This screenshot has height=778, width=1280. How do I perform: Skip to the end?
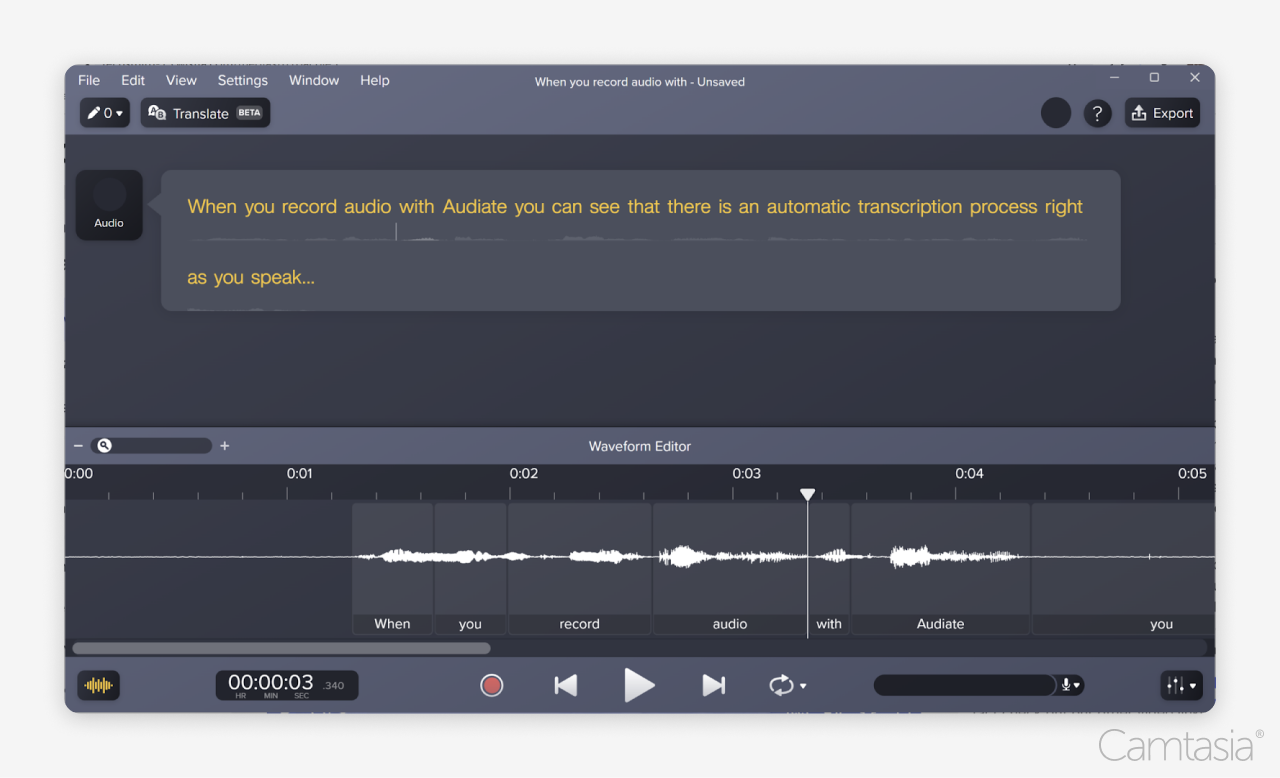tap(713, 685)
